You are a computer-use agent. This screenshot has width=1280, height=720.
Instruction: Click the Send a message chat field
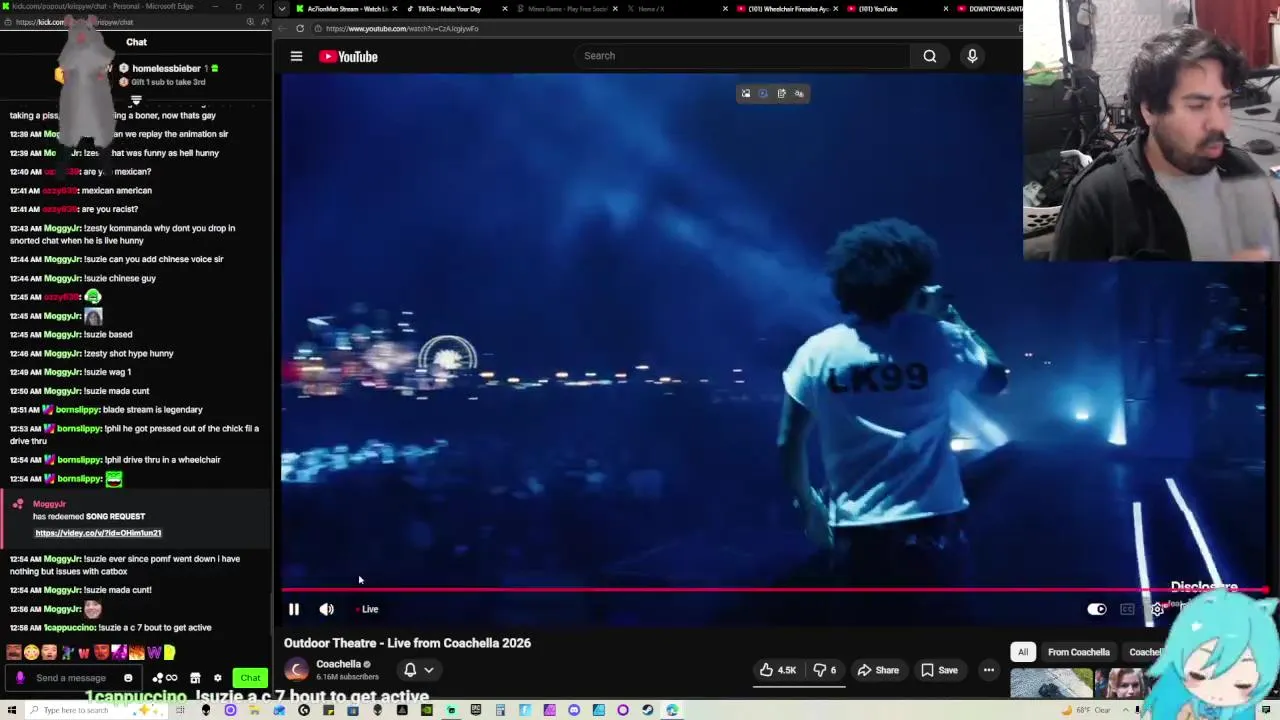pyautogui.click(x=72, y=678)
